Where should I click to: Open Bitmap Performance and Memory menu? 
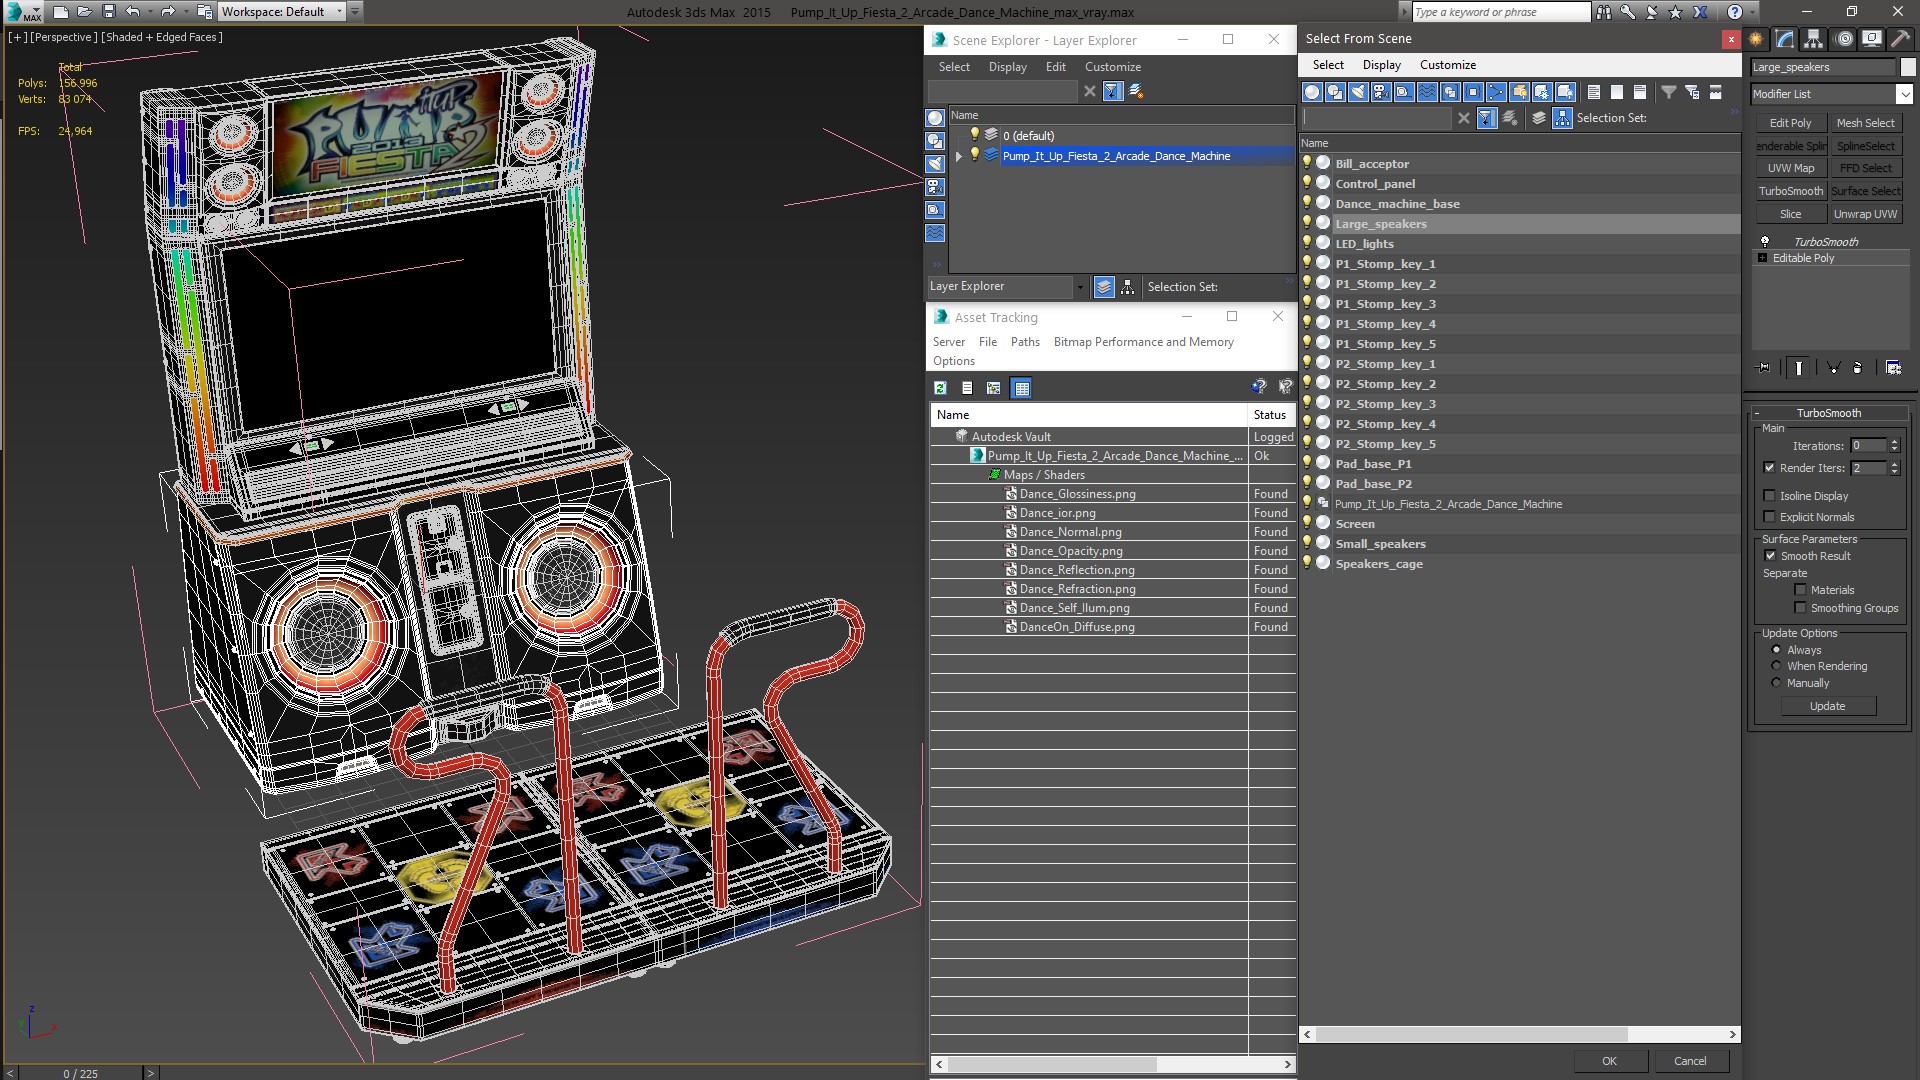1143,342
